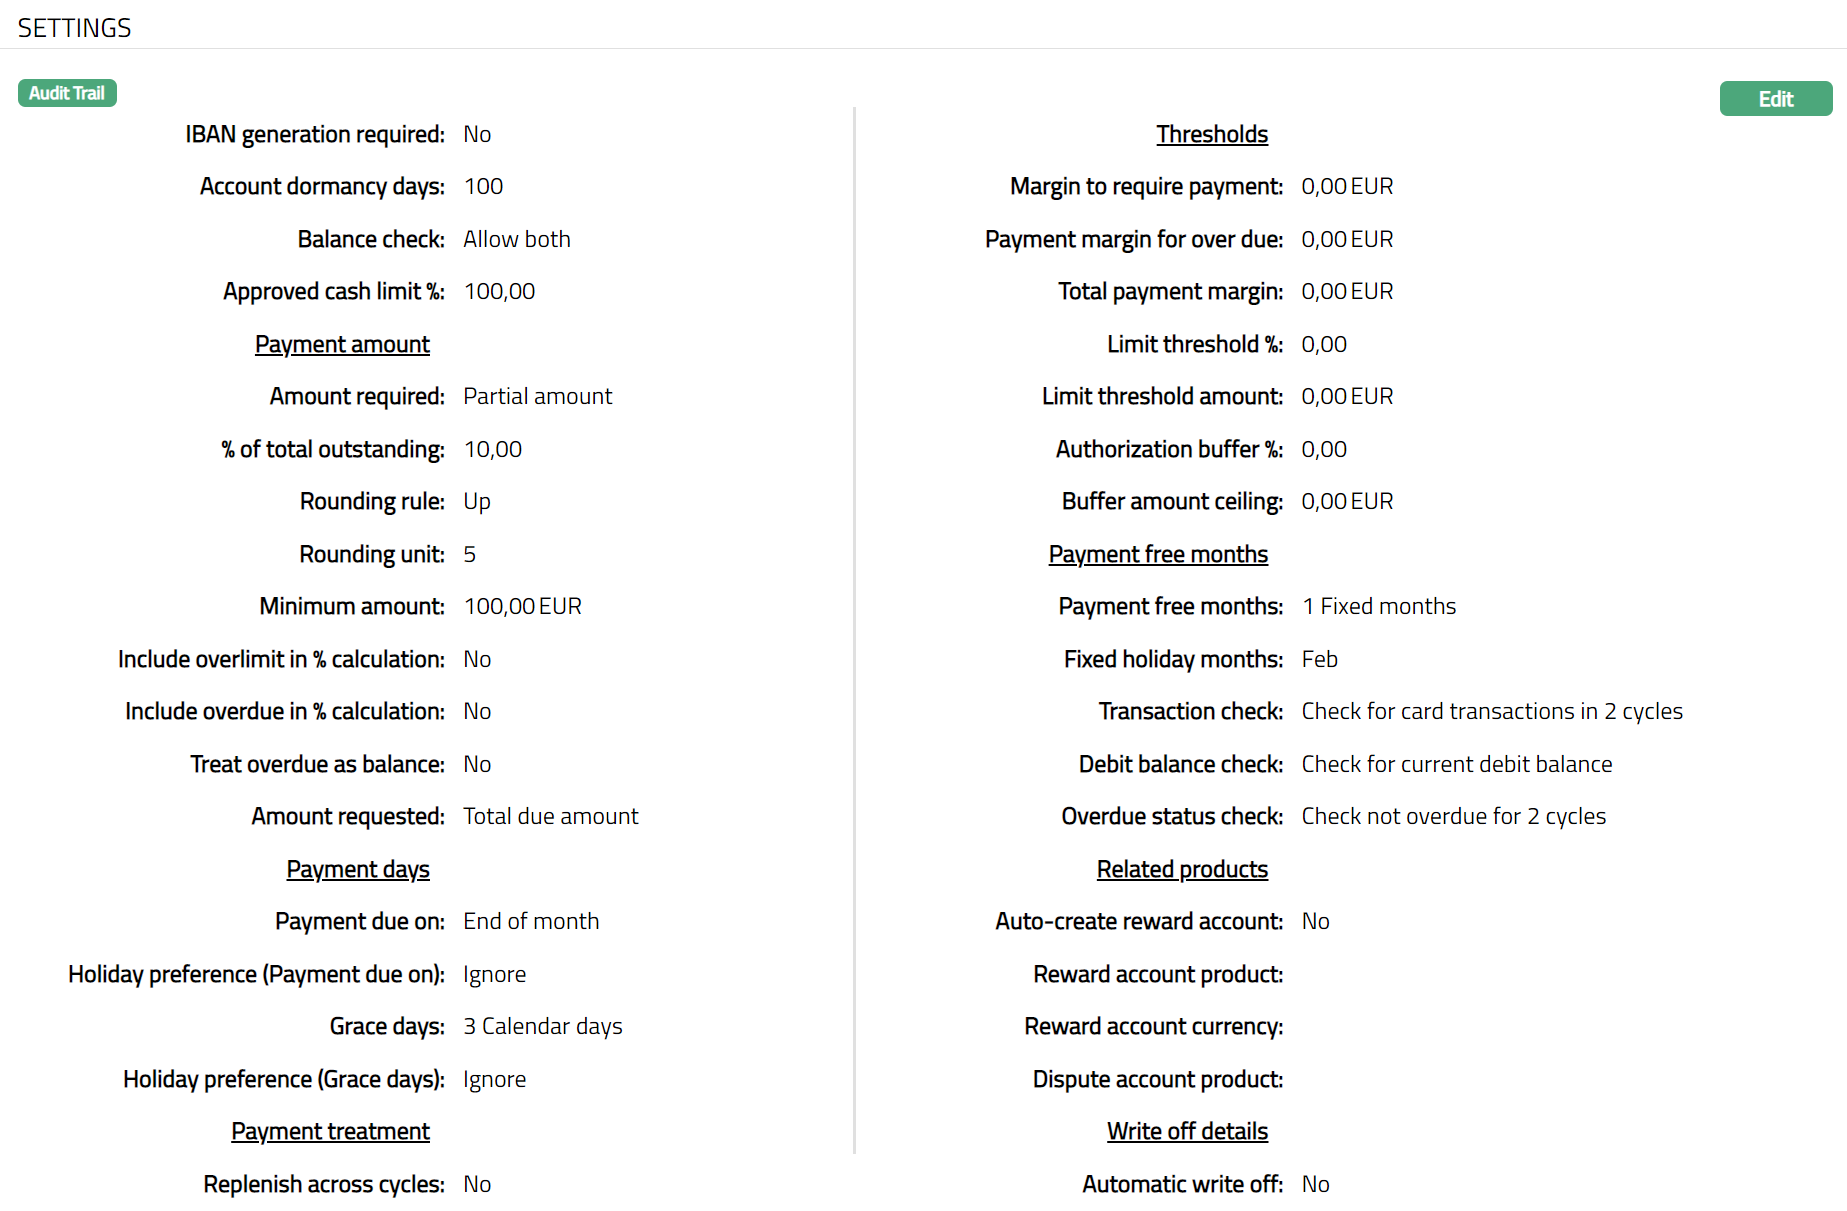
Task: Select the Related products heading
Action: (x=1181, y=869)
